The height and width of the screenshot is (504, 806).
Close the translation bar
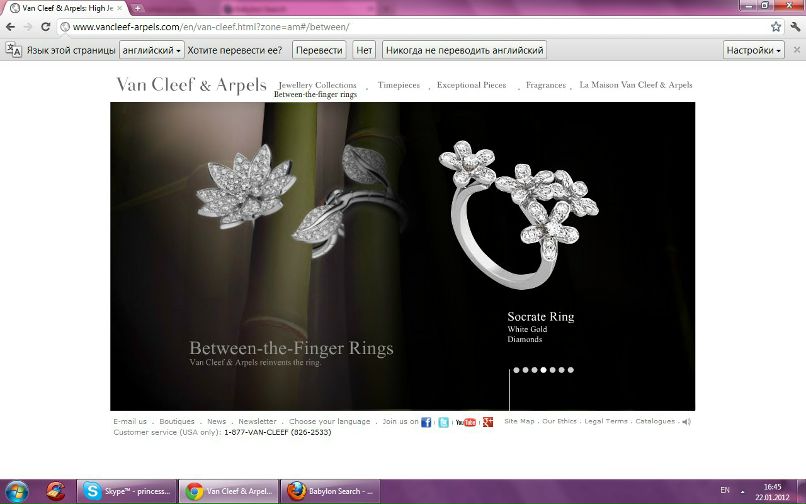tap(795, 49)
